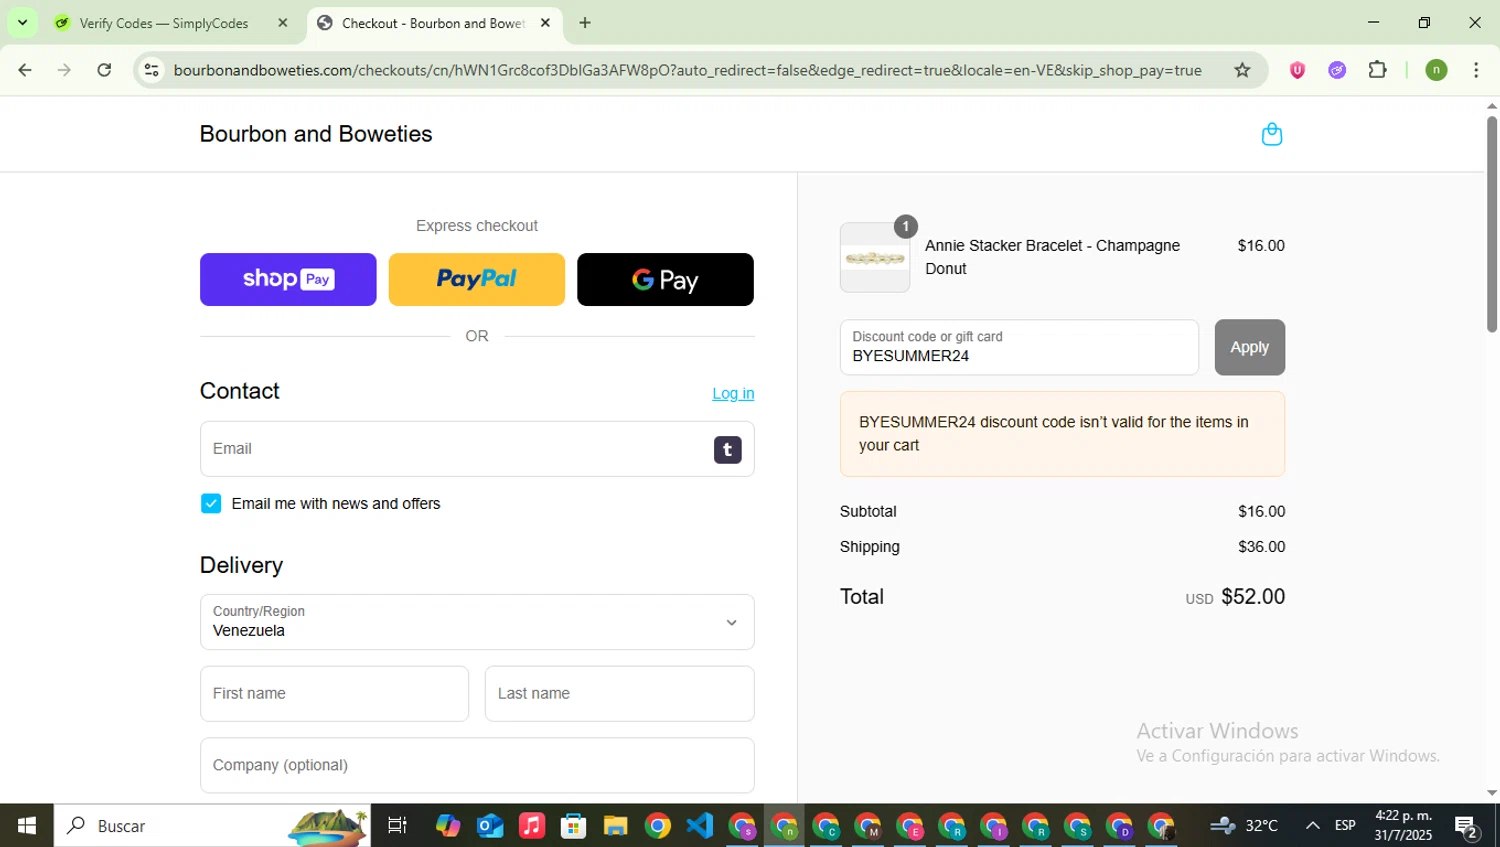Expand the Country/Region dropdown showing Venezuela
This screenshot has width=1500, height=847.
coord(477,622)
